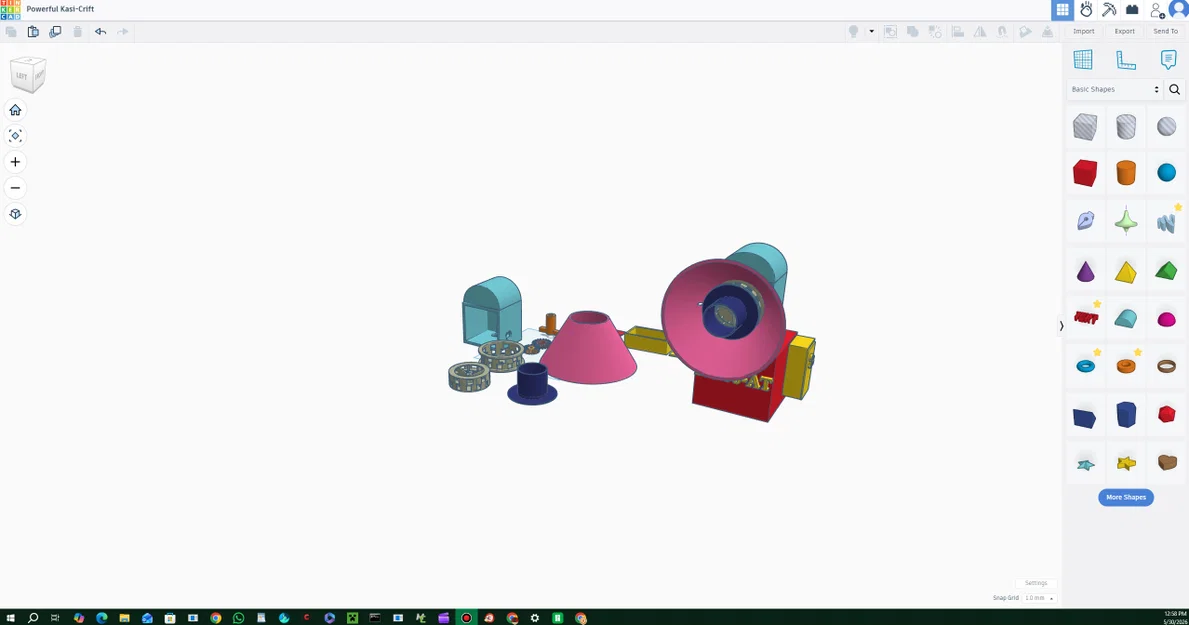Toggle the Cruise magnet tool
This screenshot has height=625, width=1189.
coord(1002,32)
